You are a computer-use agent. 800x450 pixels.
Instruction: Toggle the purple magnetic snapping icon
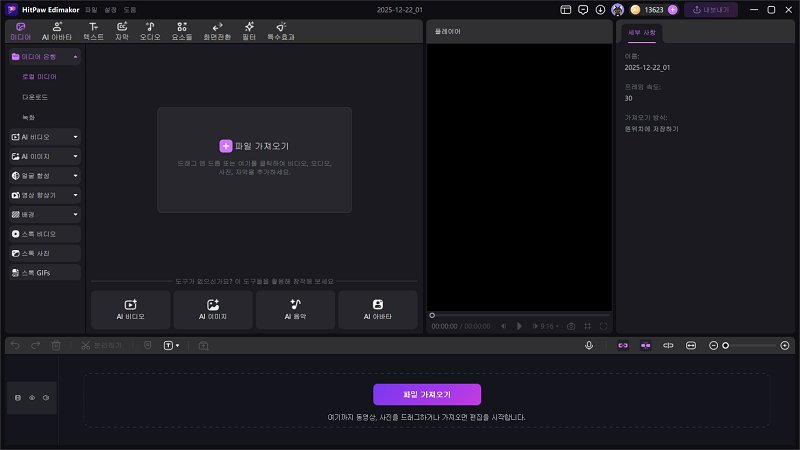point(645,345)
